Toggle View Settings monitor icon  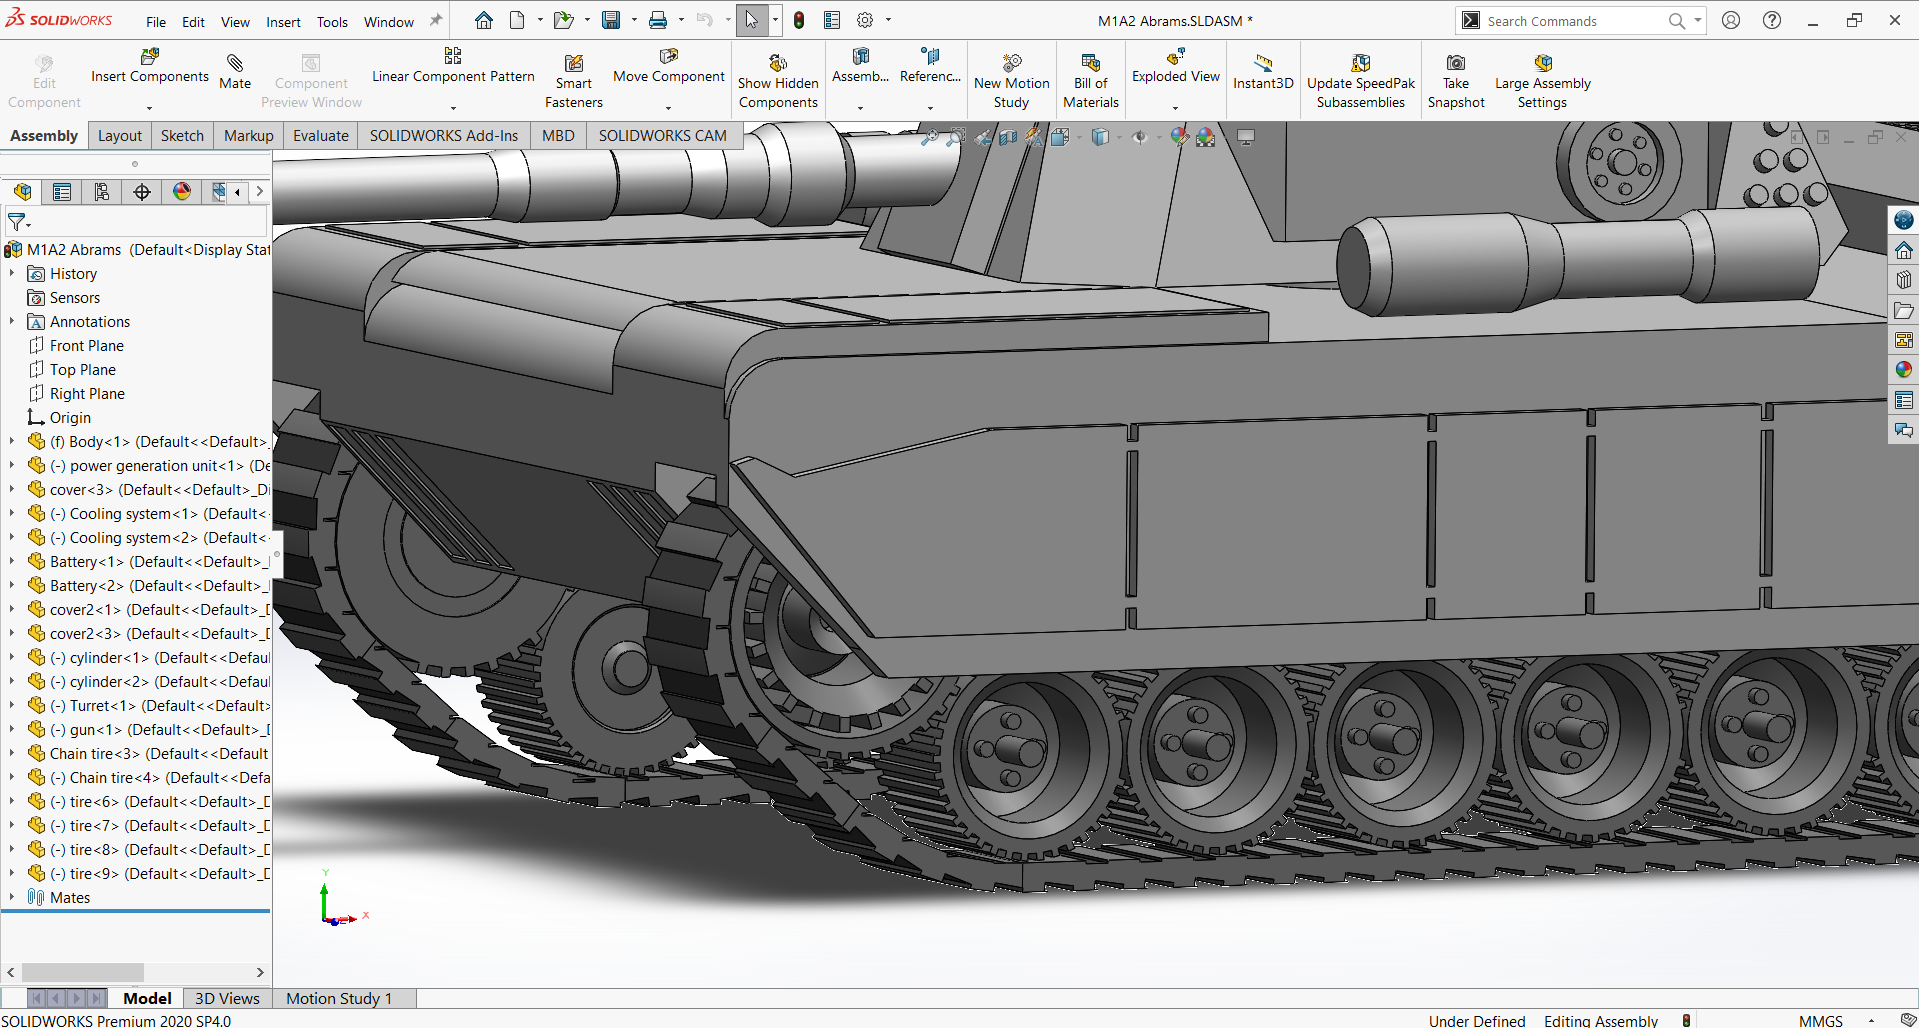coord(1246,137)
